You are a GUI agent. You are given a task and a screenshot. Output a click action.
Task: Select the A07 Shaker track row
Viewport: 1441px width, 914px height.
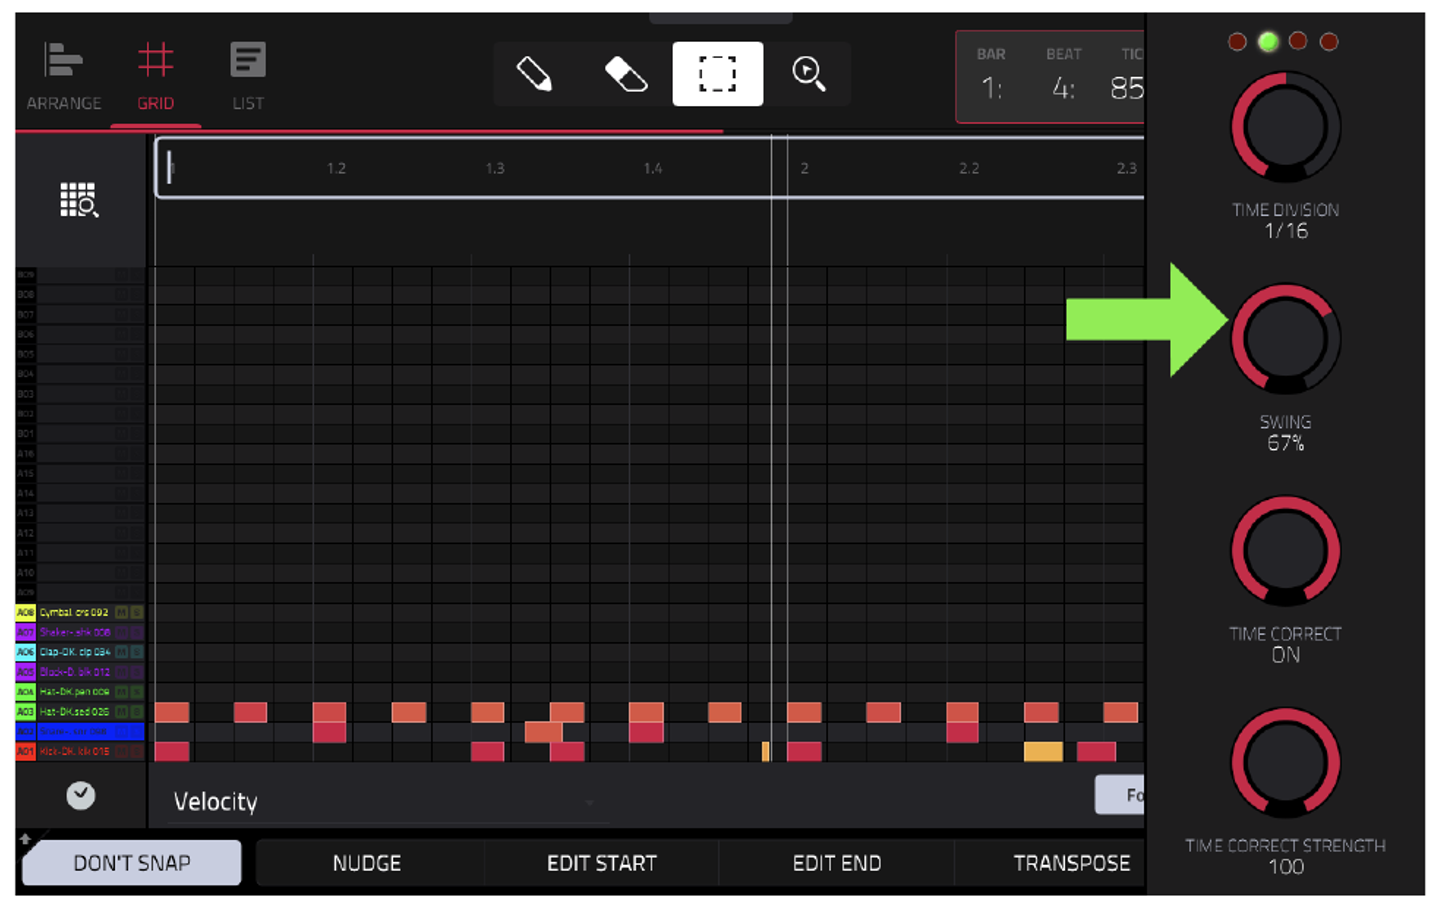point(80,632)
